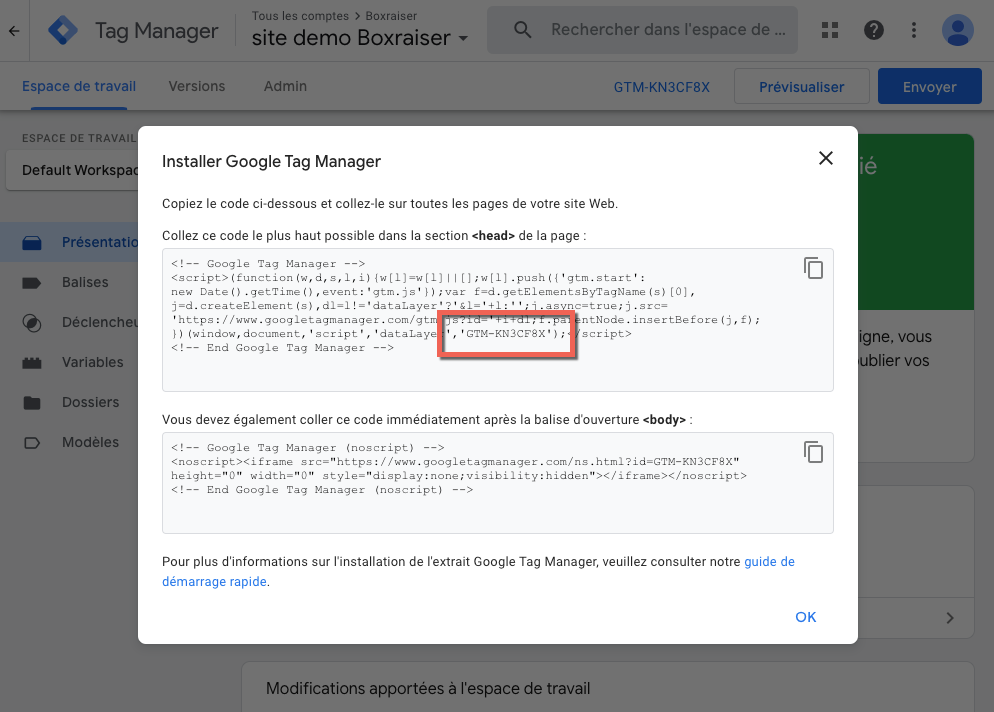This screenshot has height=712, width=994.
Task: Open the help question mark icon
Action: tap(874, 30)
